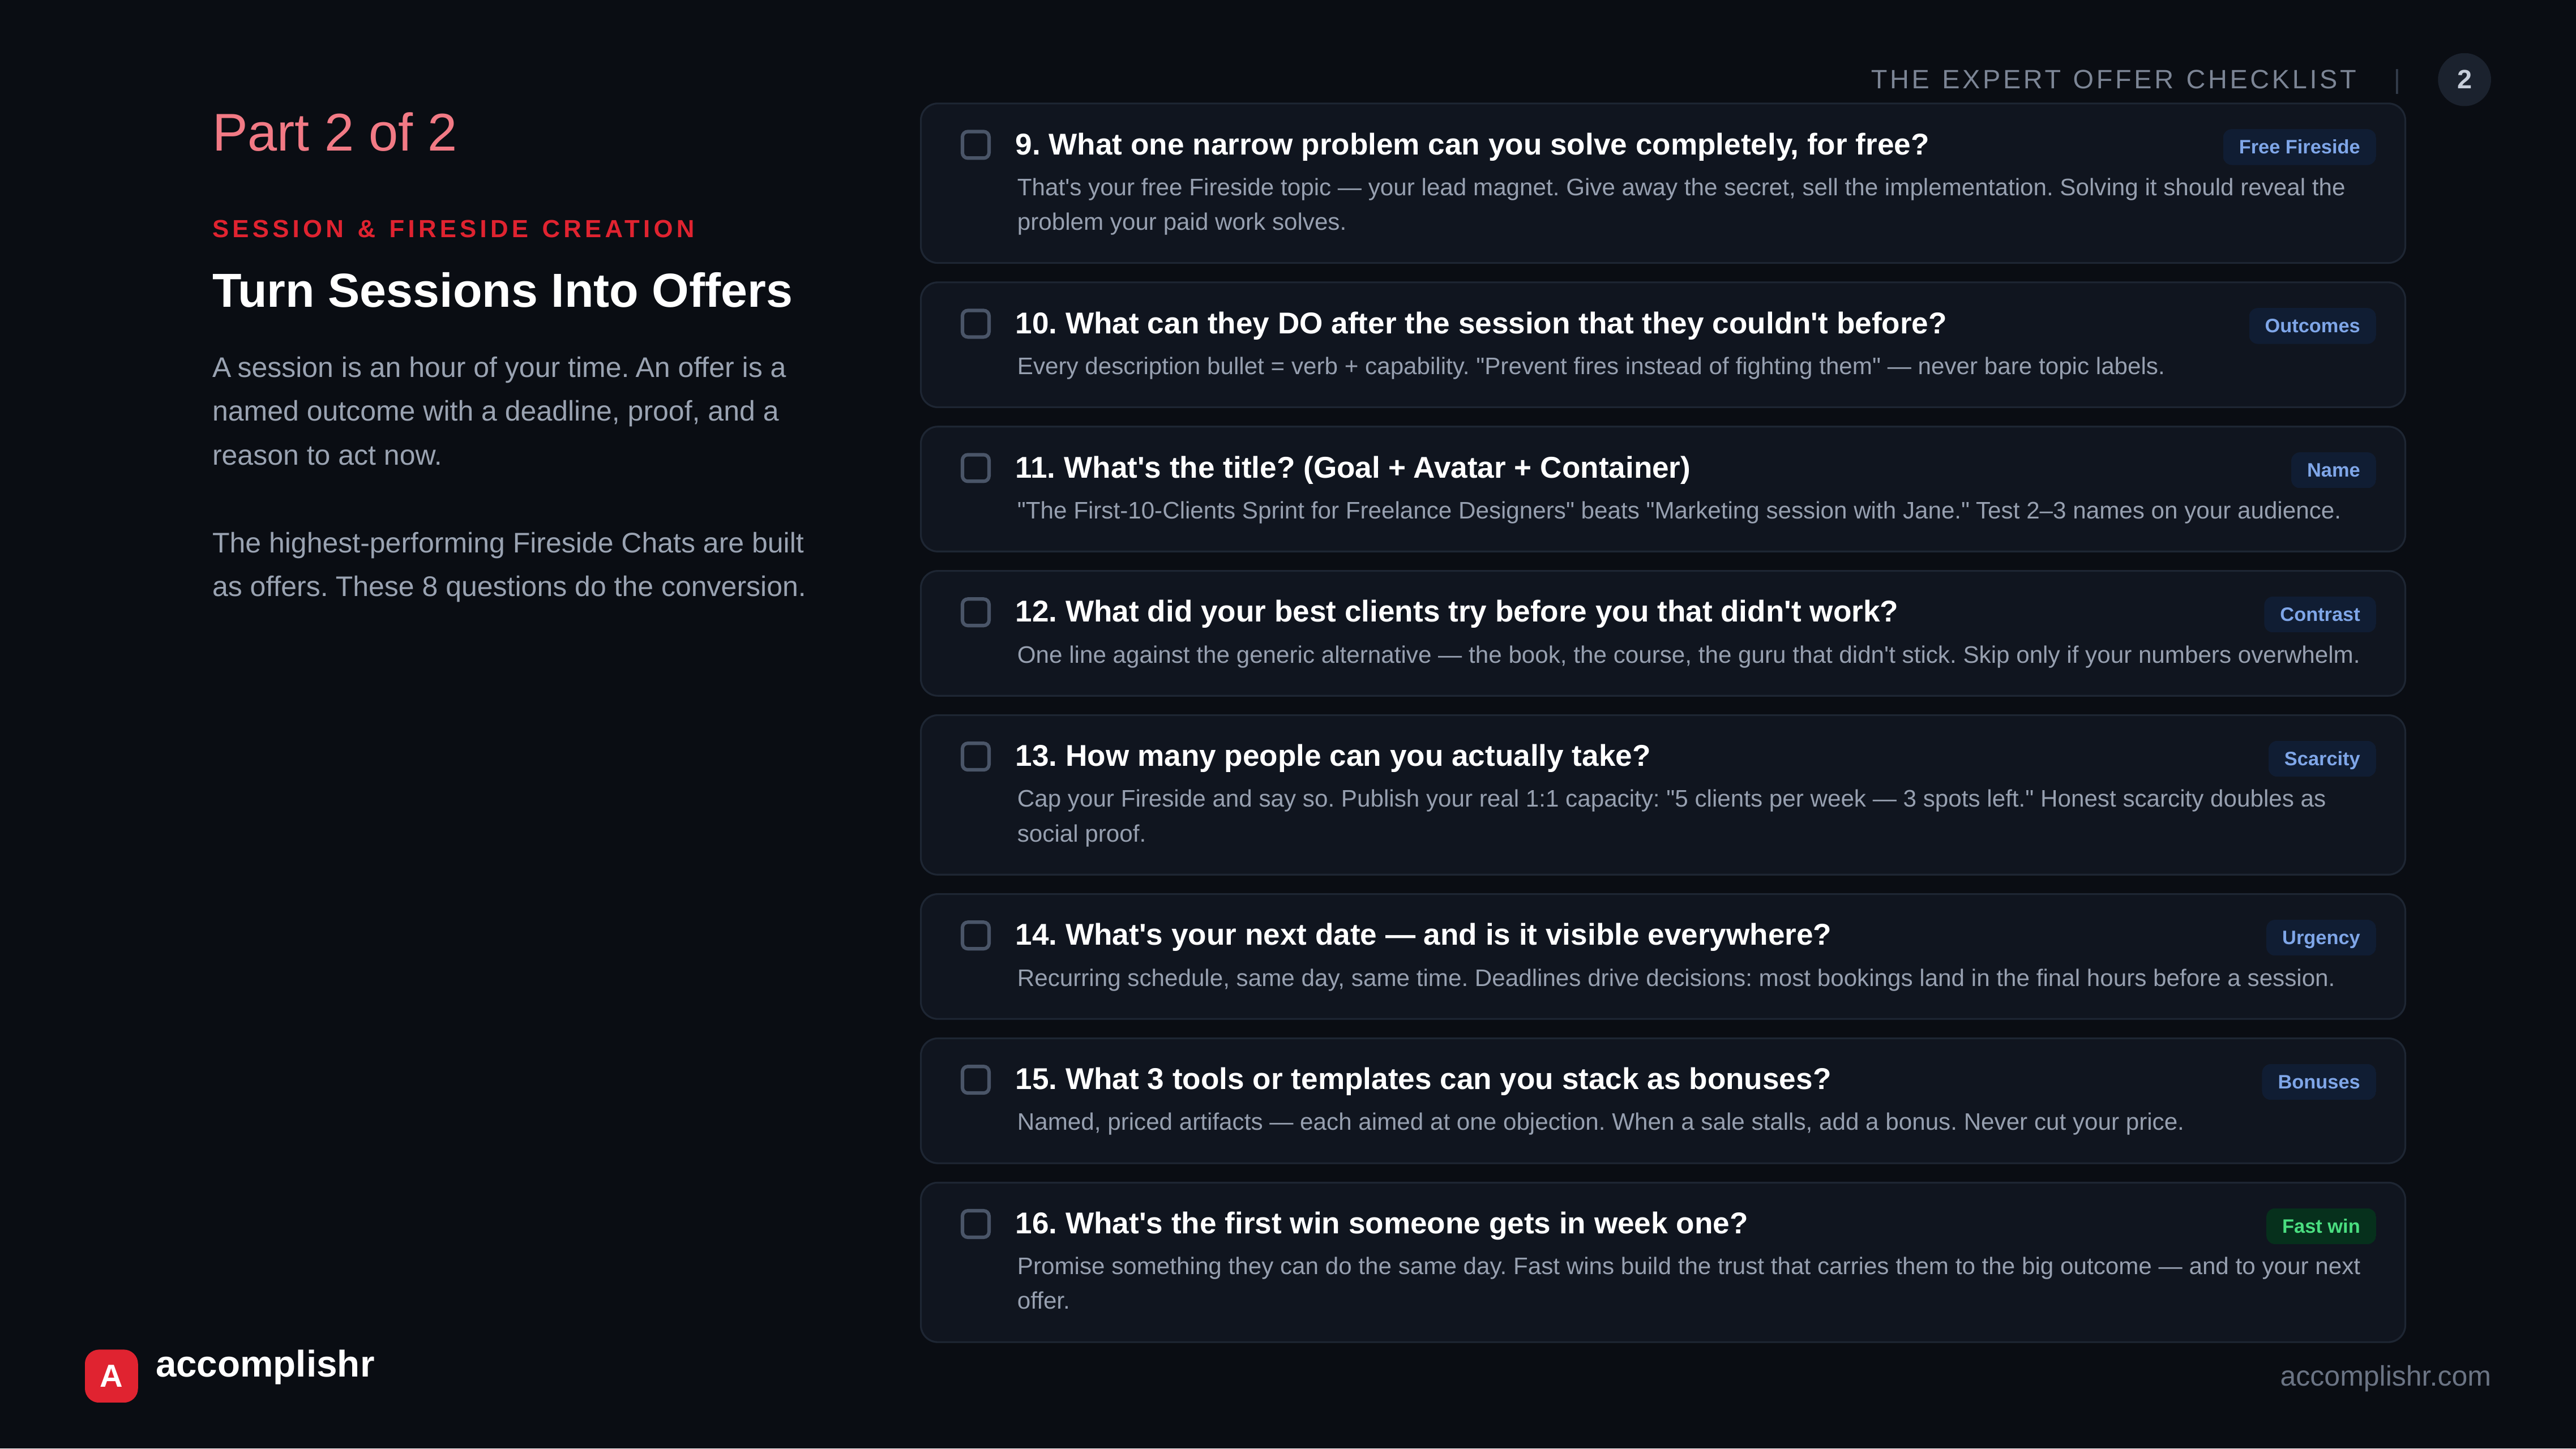The height and width of the screenshot is (1449, 2576).
Task: Open the accomplishr.com link
Action: (2384, 1376)
